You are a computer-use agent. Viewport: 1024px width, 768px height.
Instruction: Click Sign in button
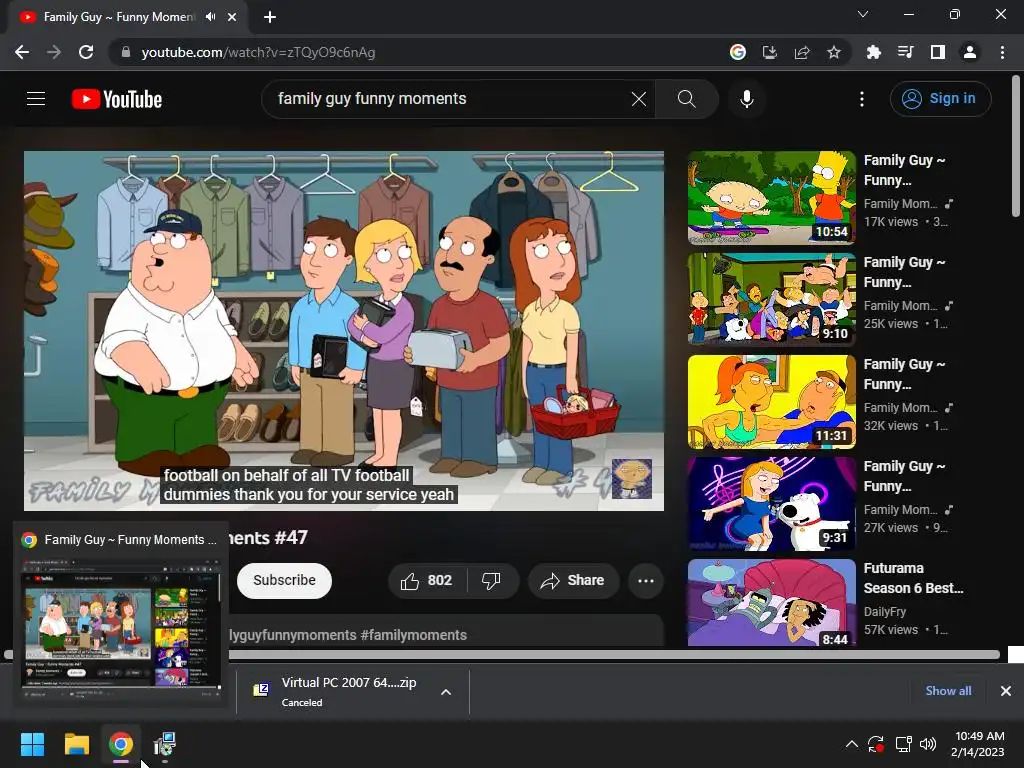point(940,99)
